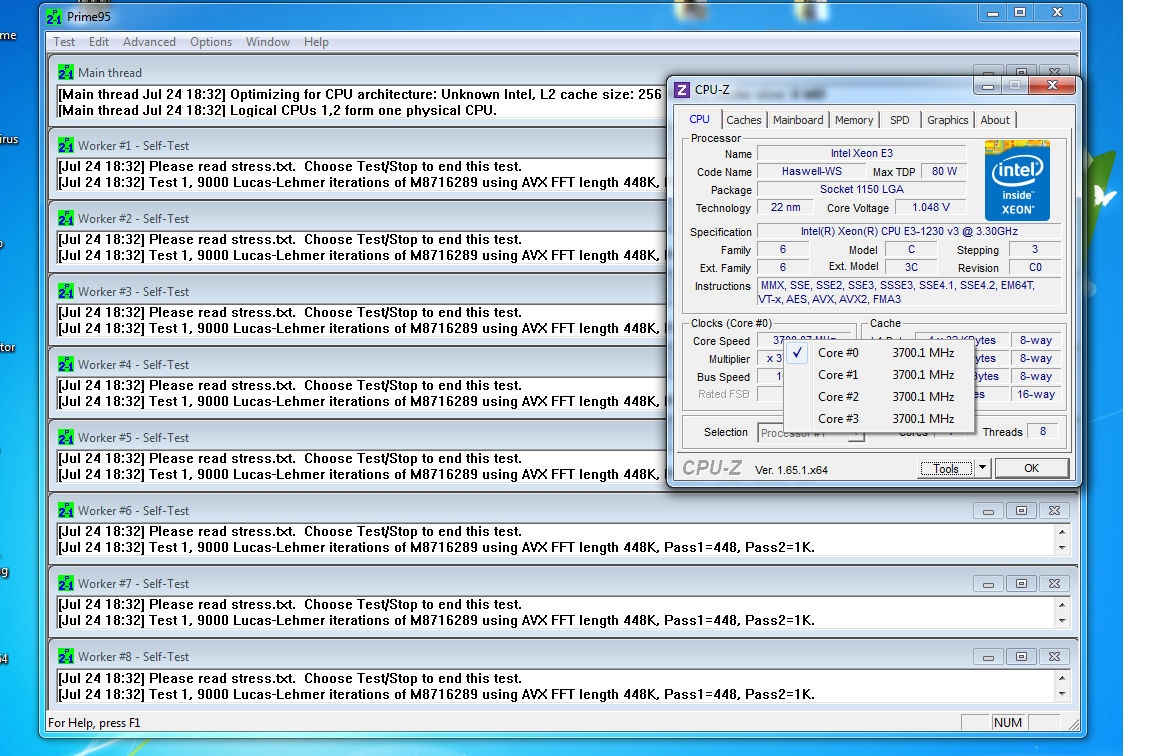The image size is (1152, 756).
Task: Click the Code Name value Haswell-WS
Action: [x=811, y=171]
